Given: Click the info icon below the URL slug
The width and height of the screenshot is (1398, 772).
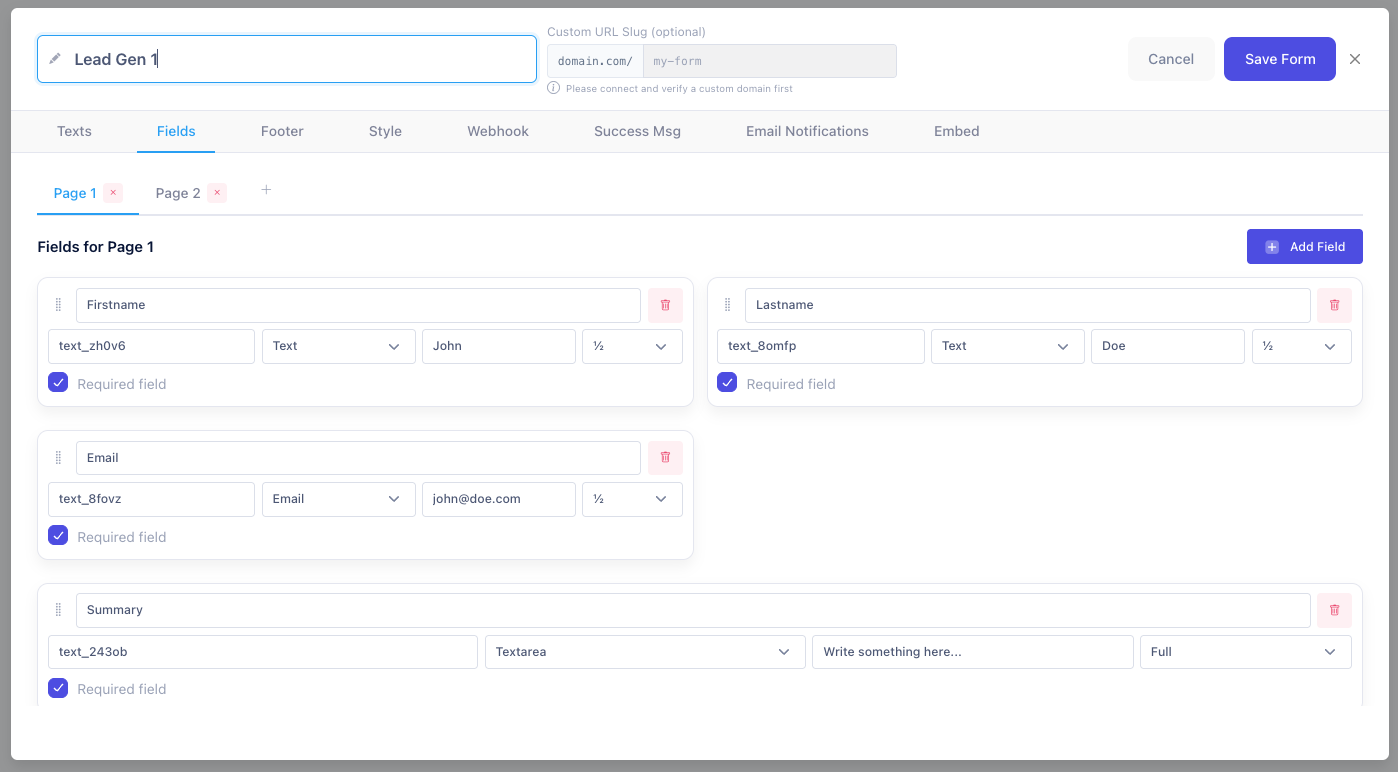Looking at the screenshot, I should (553, 88).
